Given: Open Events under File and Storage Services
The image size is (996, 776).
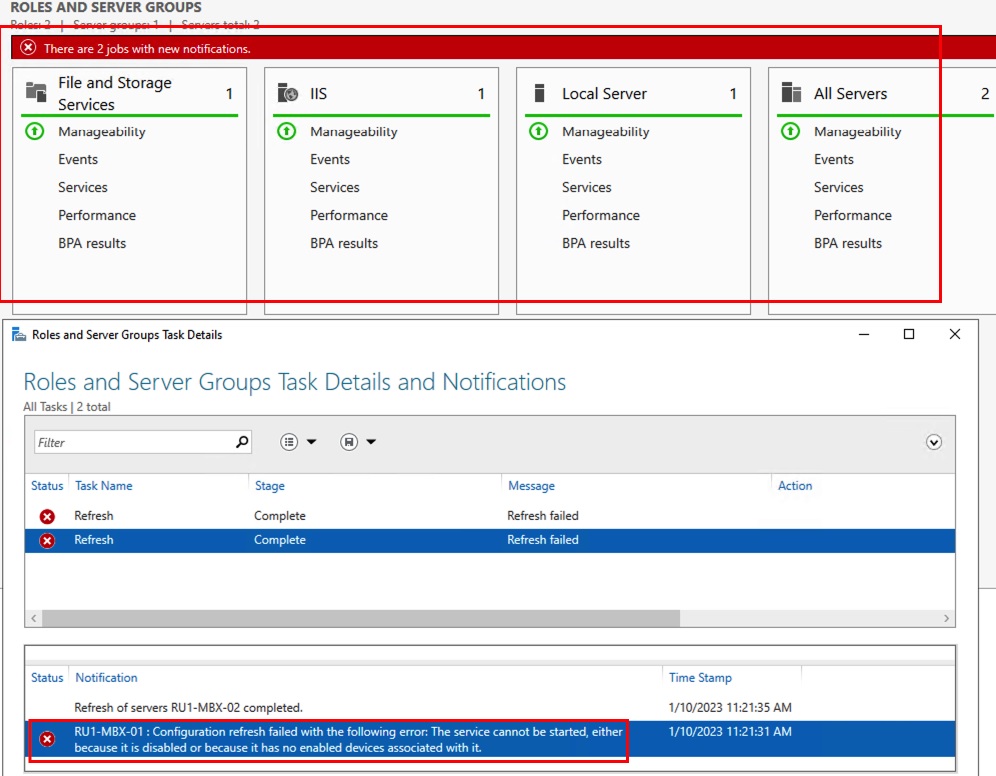Looking at the screenshot, I should 78,159.
